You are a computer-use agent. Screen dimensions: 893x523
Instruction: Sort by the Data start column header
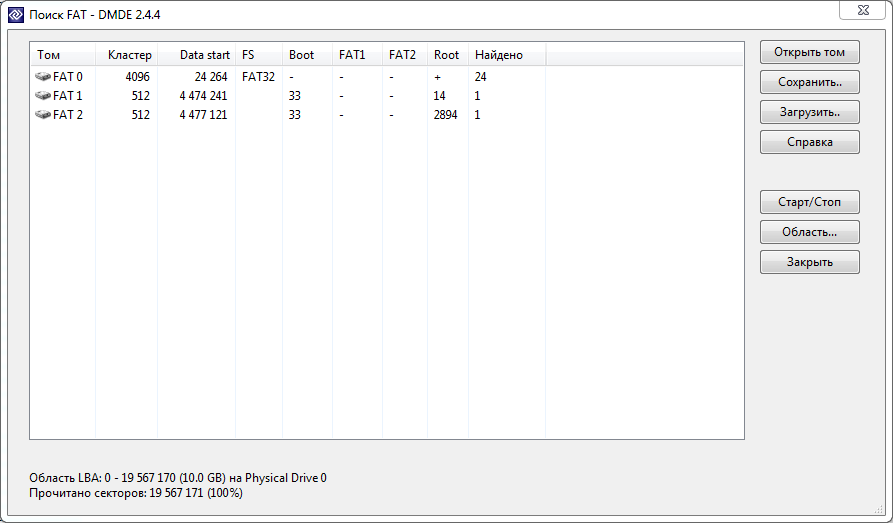(x=196, y=55)
